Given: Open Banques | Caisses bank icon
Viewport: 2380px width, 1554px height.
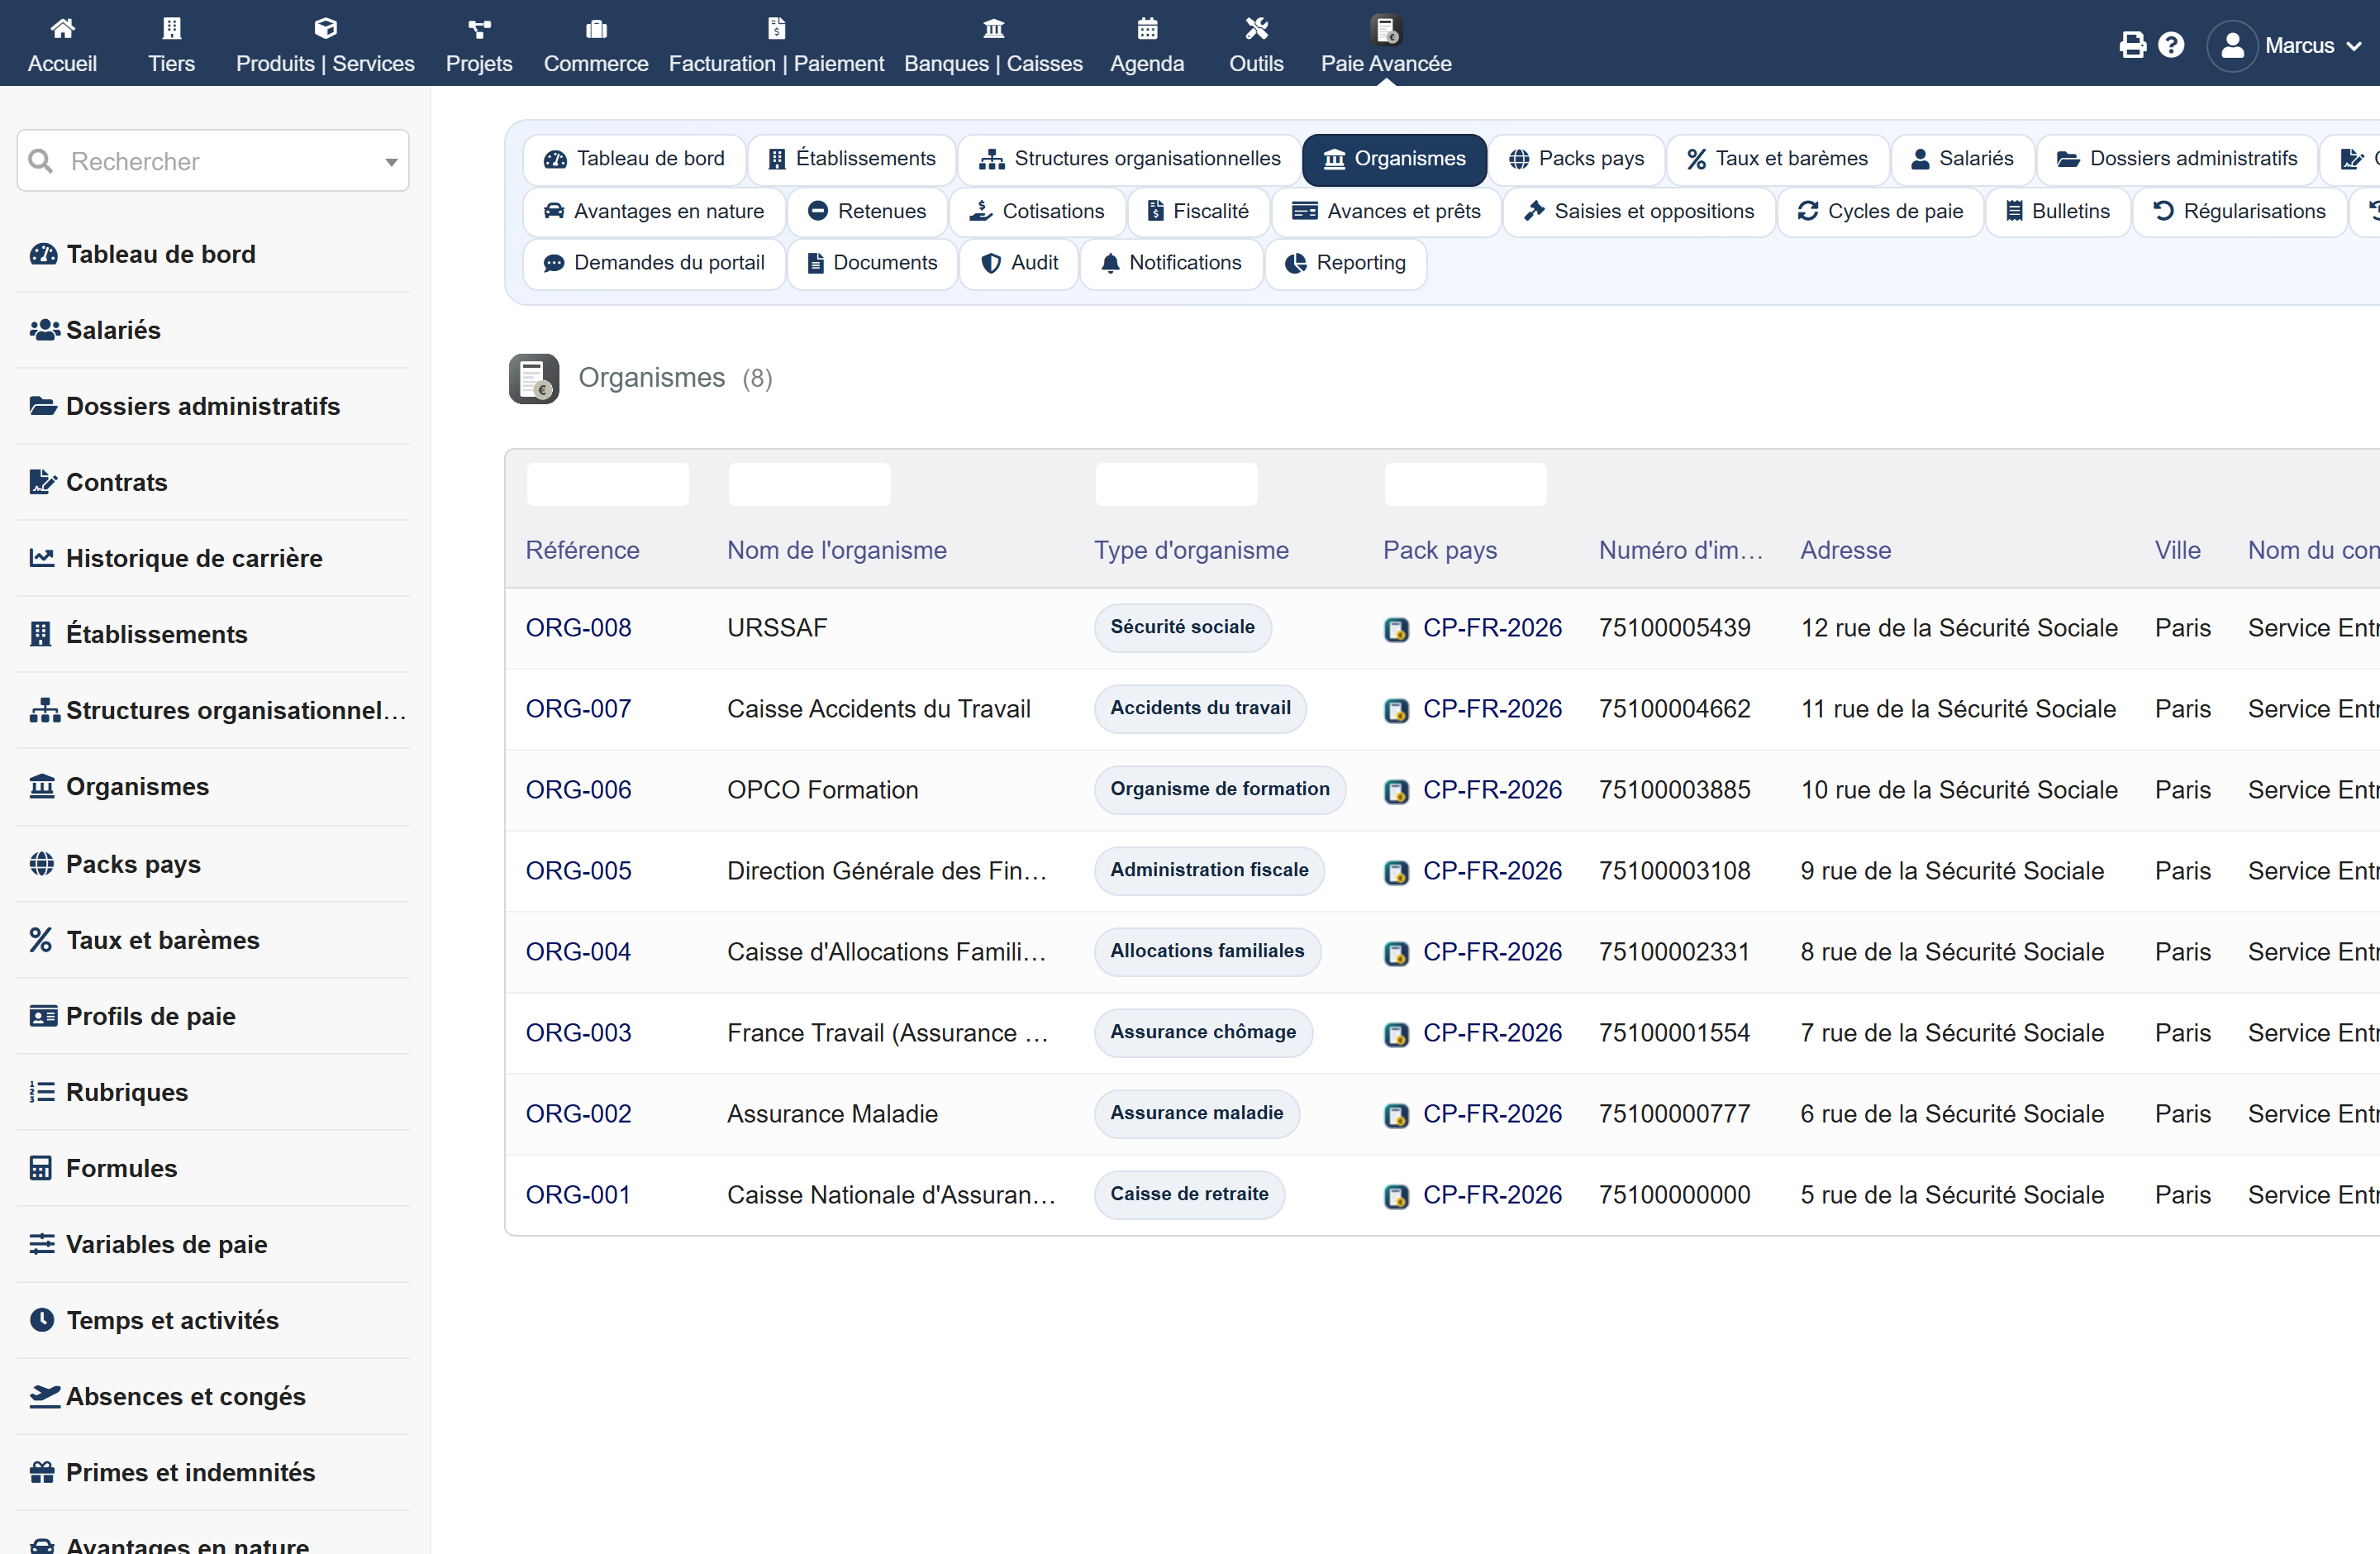Looking at the screenshot, I should point(993,28).
